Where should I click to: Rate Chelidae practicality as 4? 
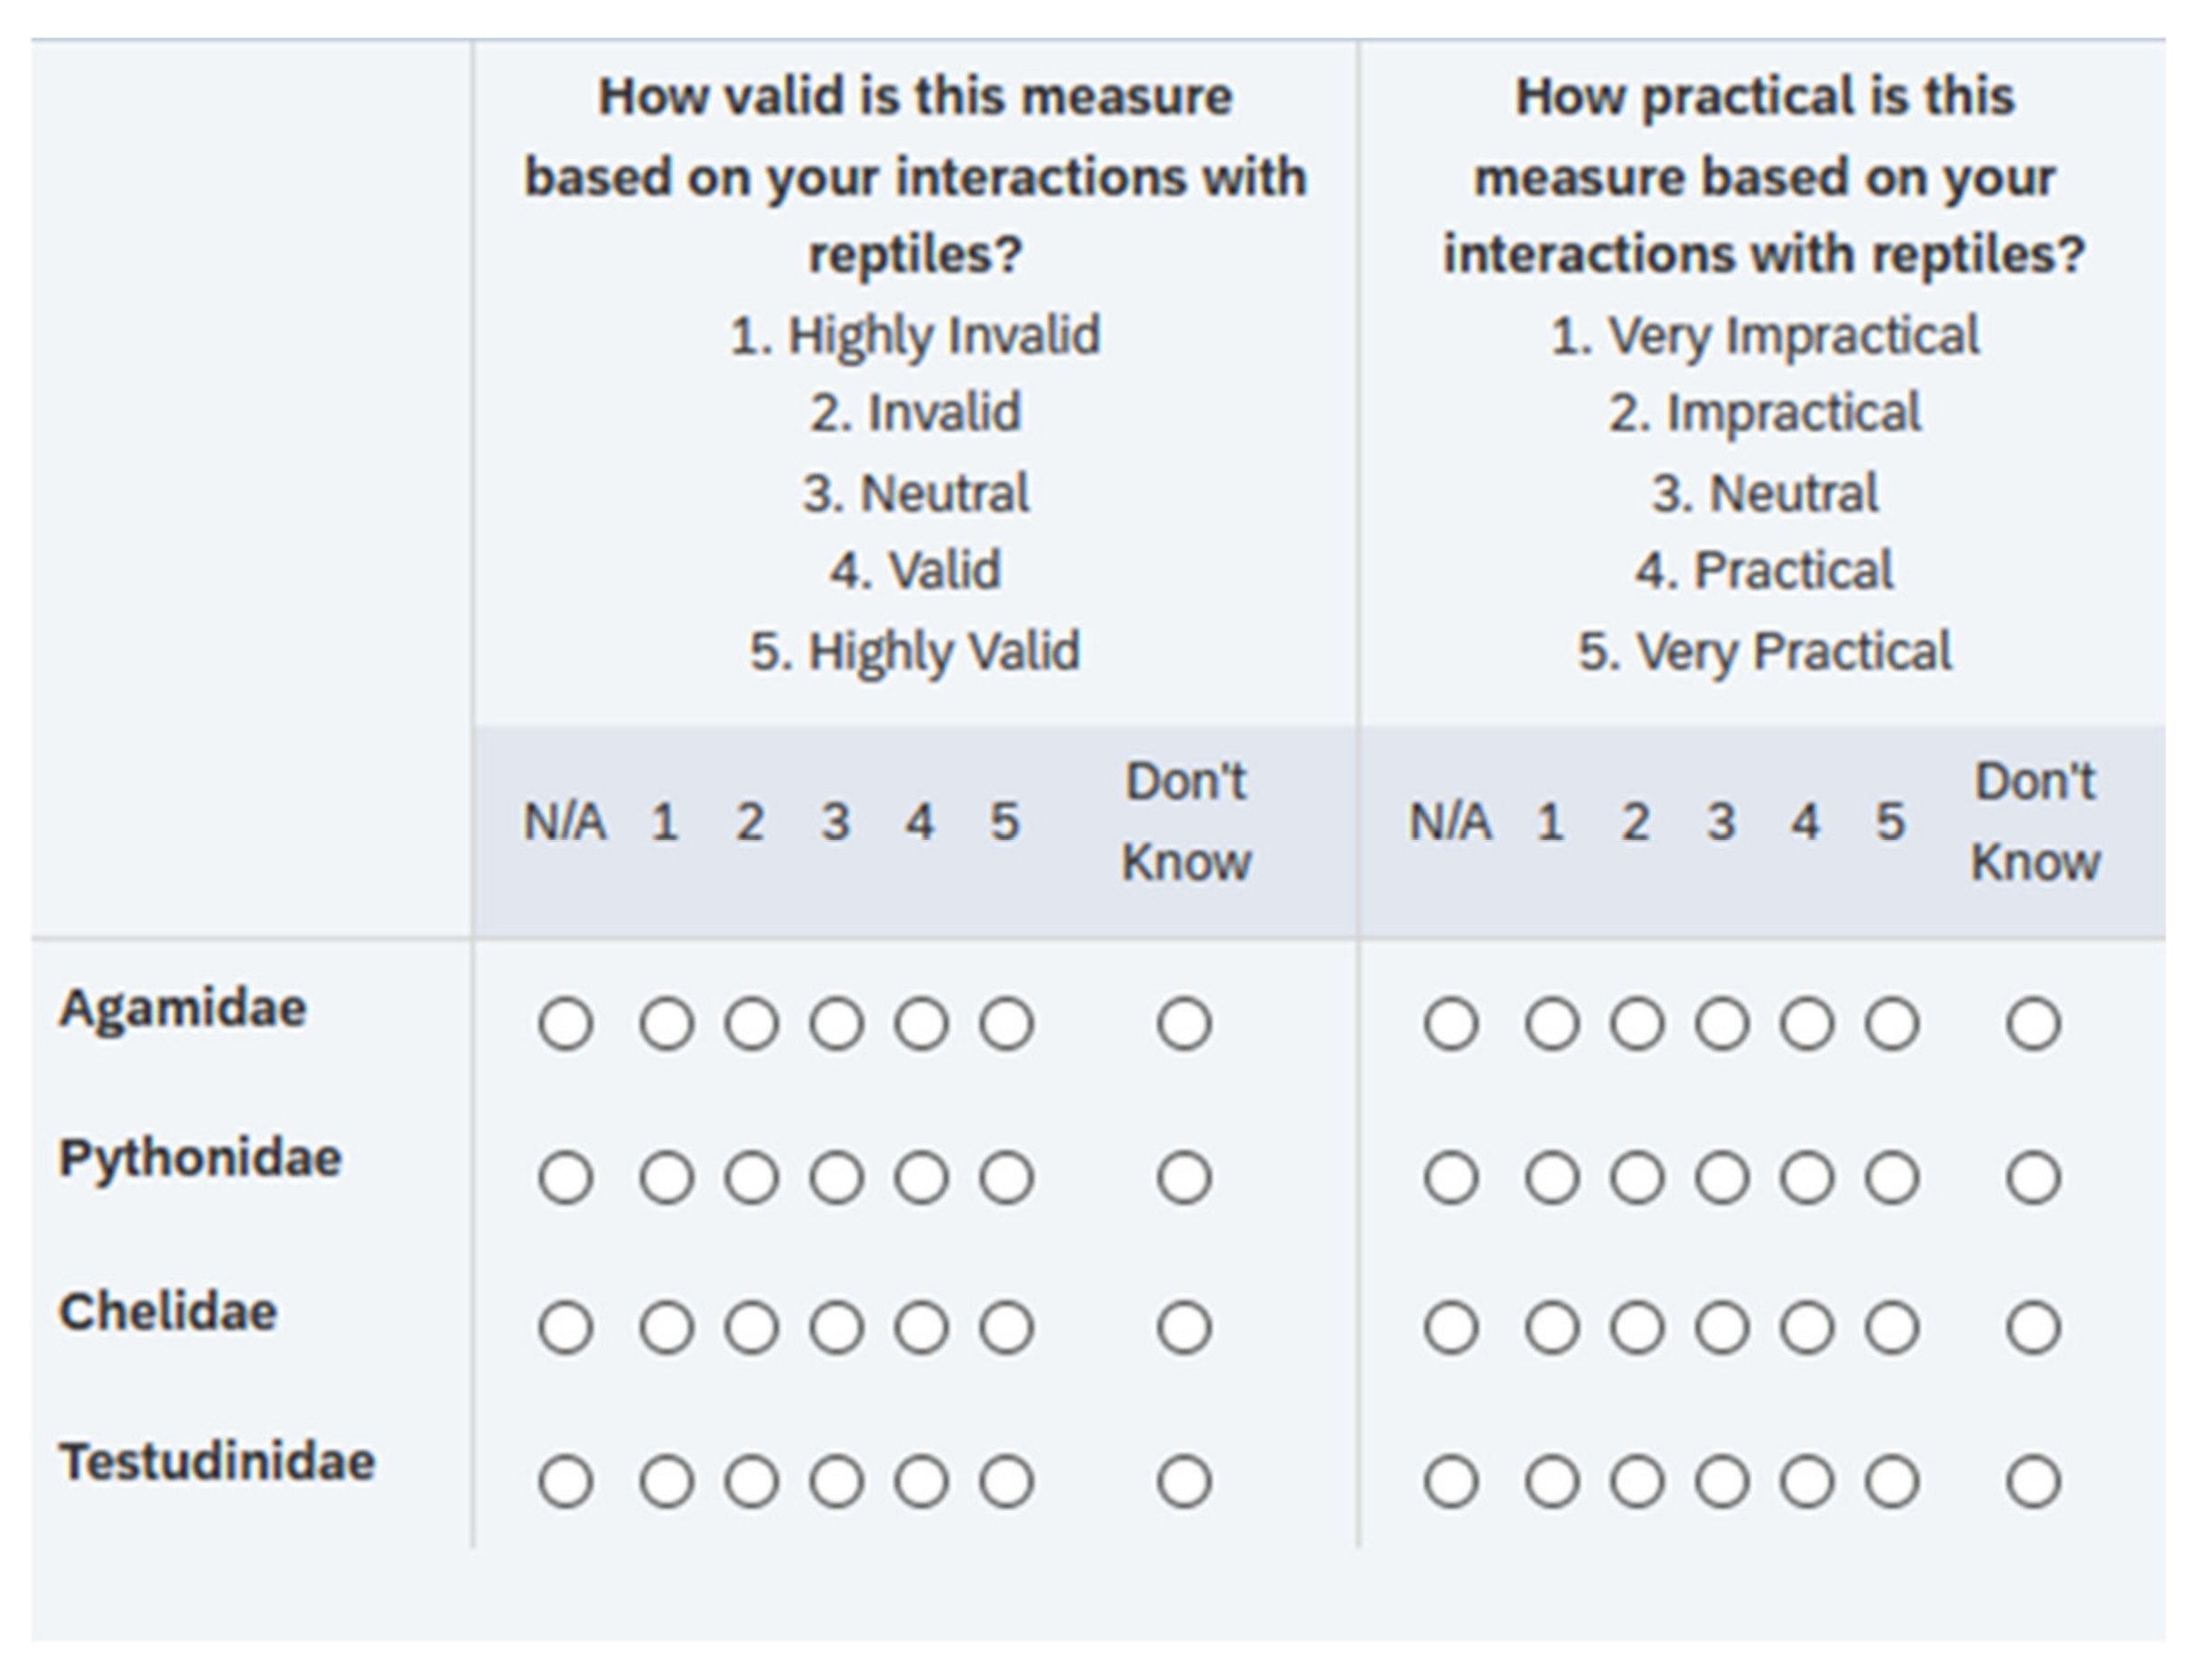(1806, 1328)
